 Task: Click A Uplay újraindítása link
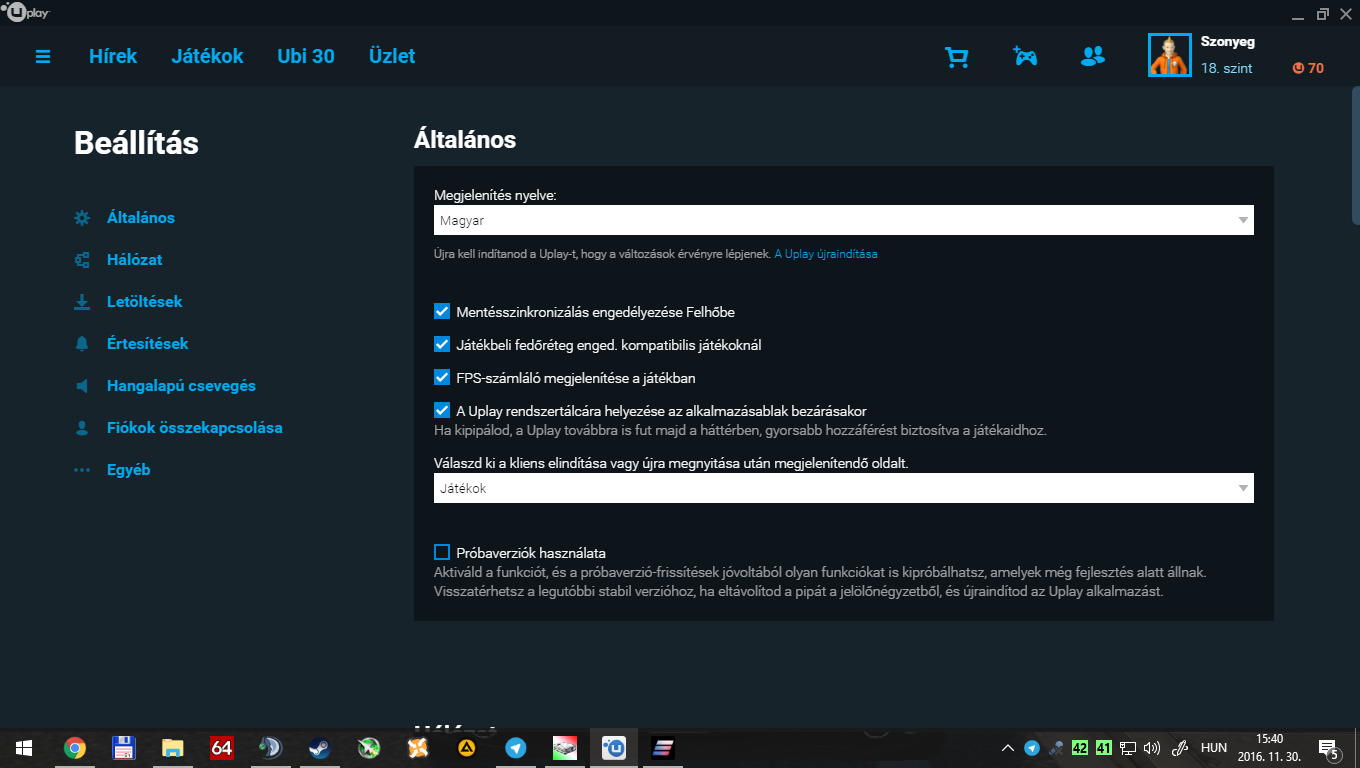click(826, 254)
